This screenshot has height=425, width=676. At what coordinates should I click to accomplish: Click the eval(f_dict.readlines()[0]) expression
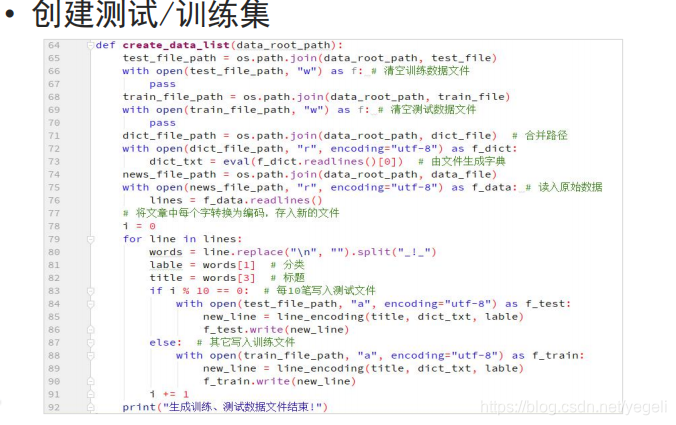[x=313, y=162]
